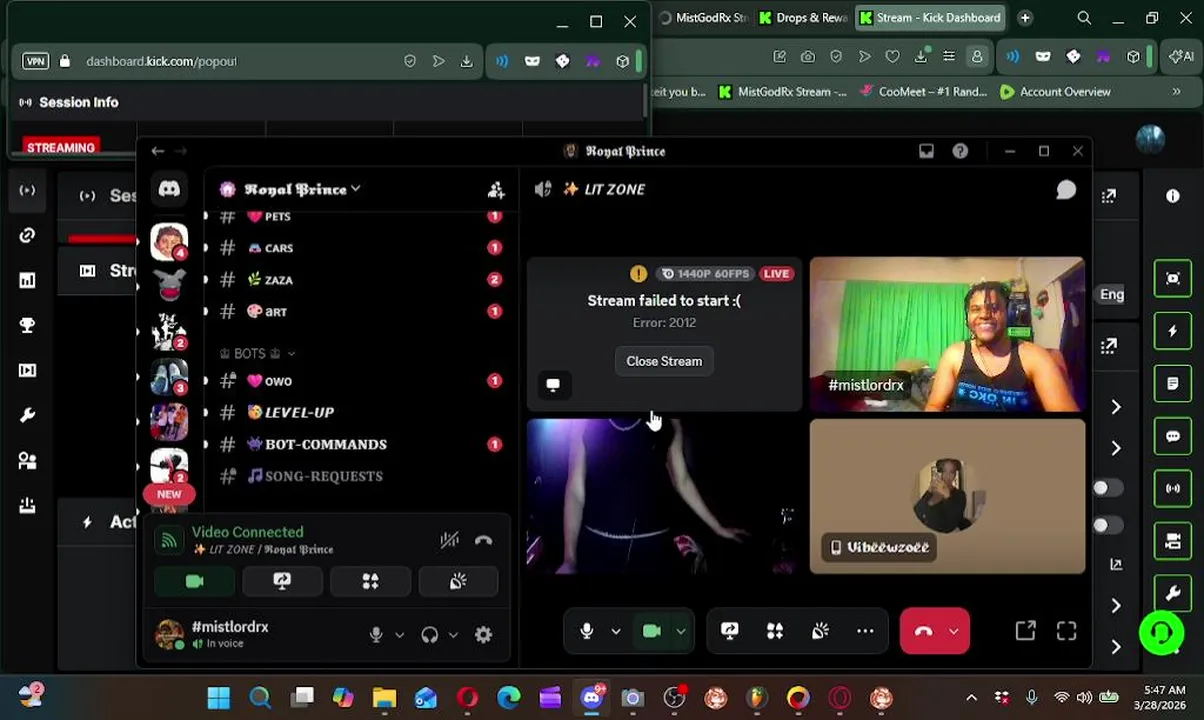
Task: Open the OWO bot channel
Action: (358, 381)
